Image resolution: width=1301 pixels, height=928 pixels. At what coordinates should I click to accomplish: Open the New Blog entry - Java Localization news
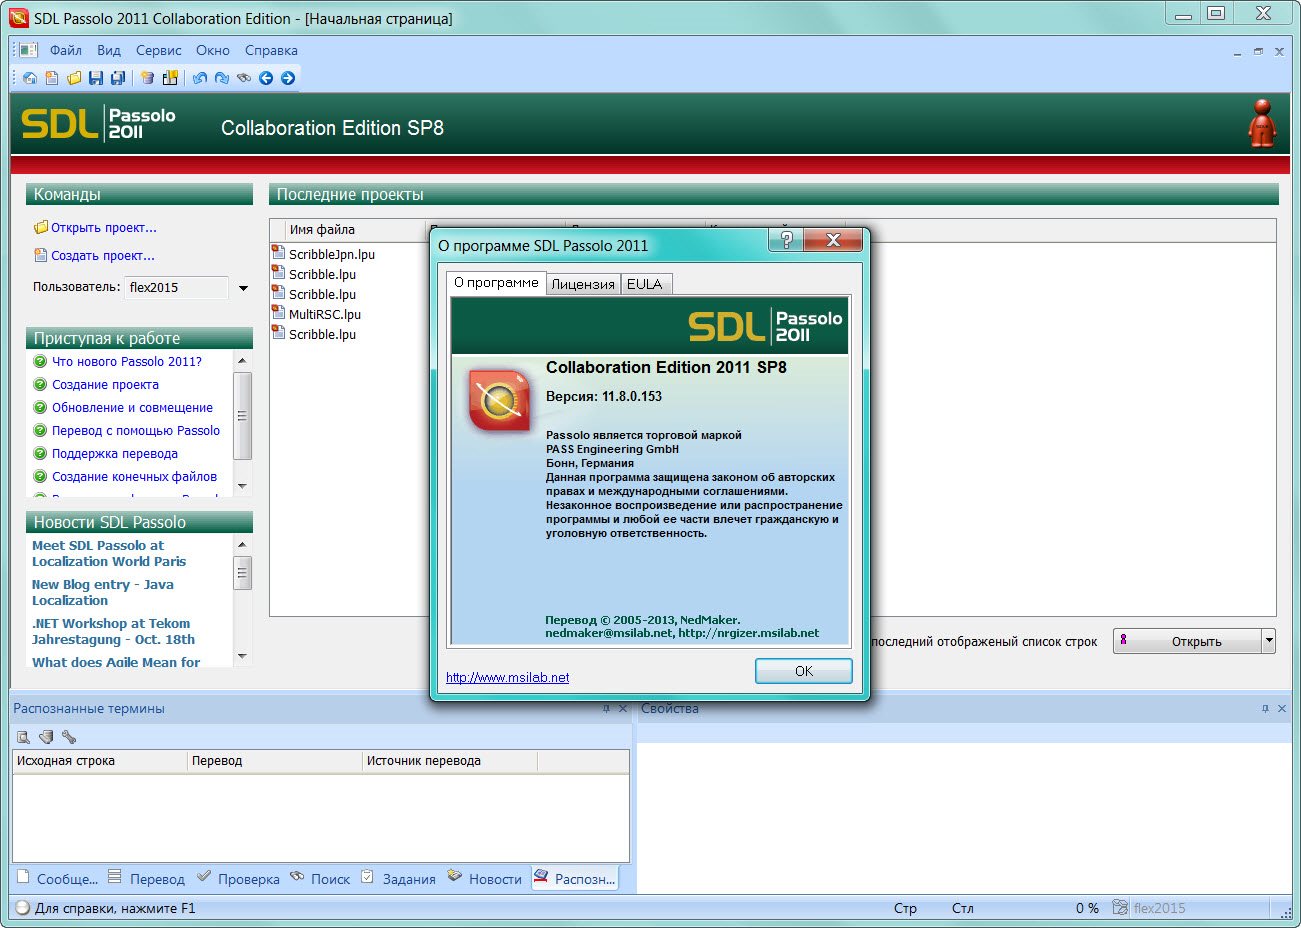point(103,592)
